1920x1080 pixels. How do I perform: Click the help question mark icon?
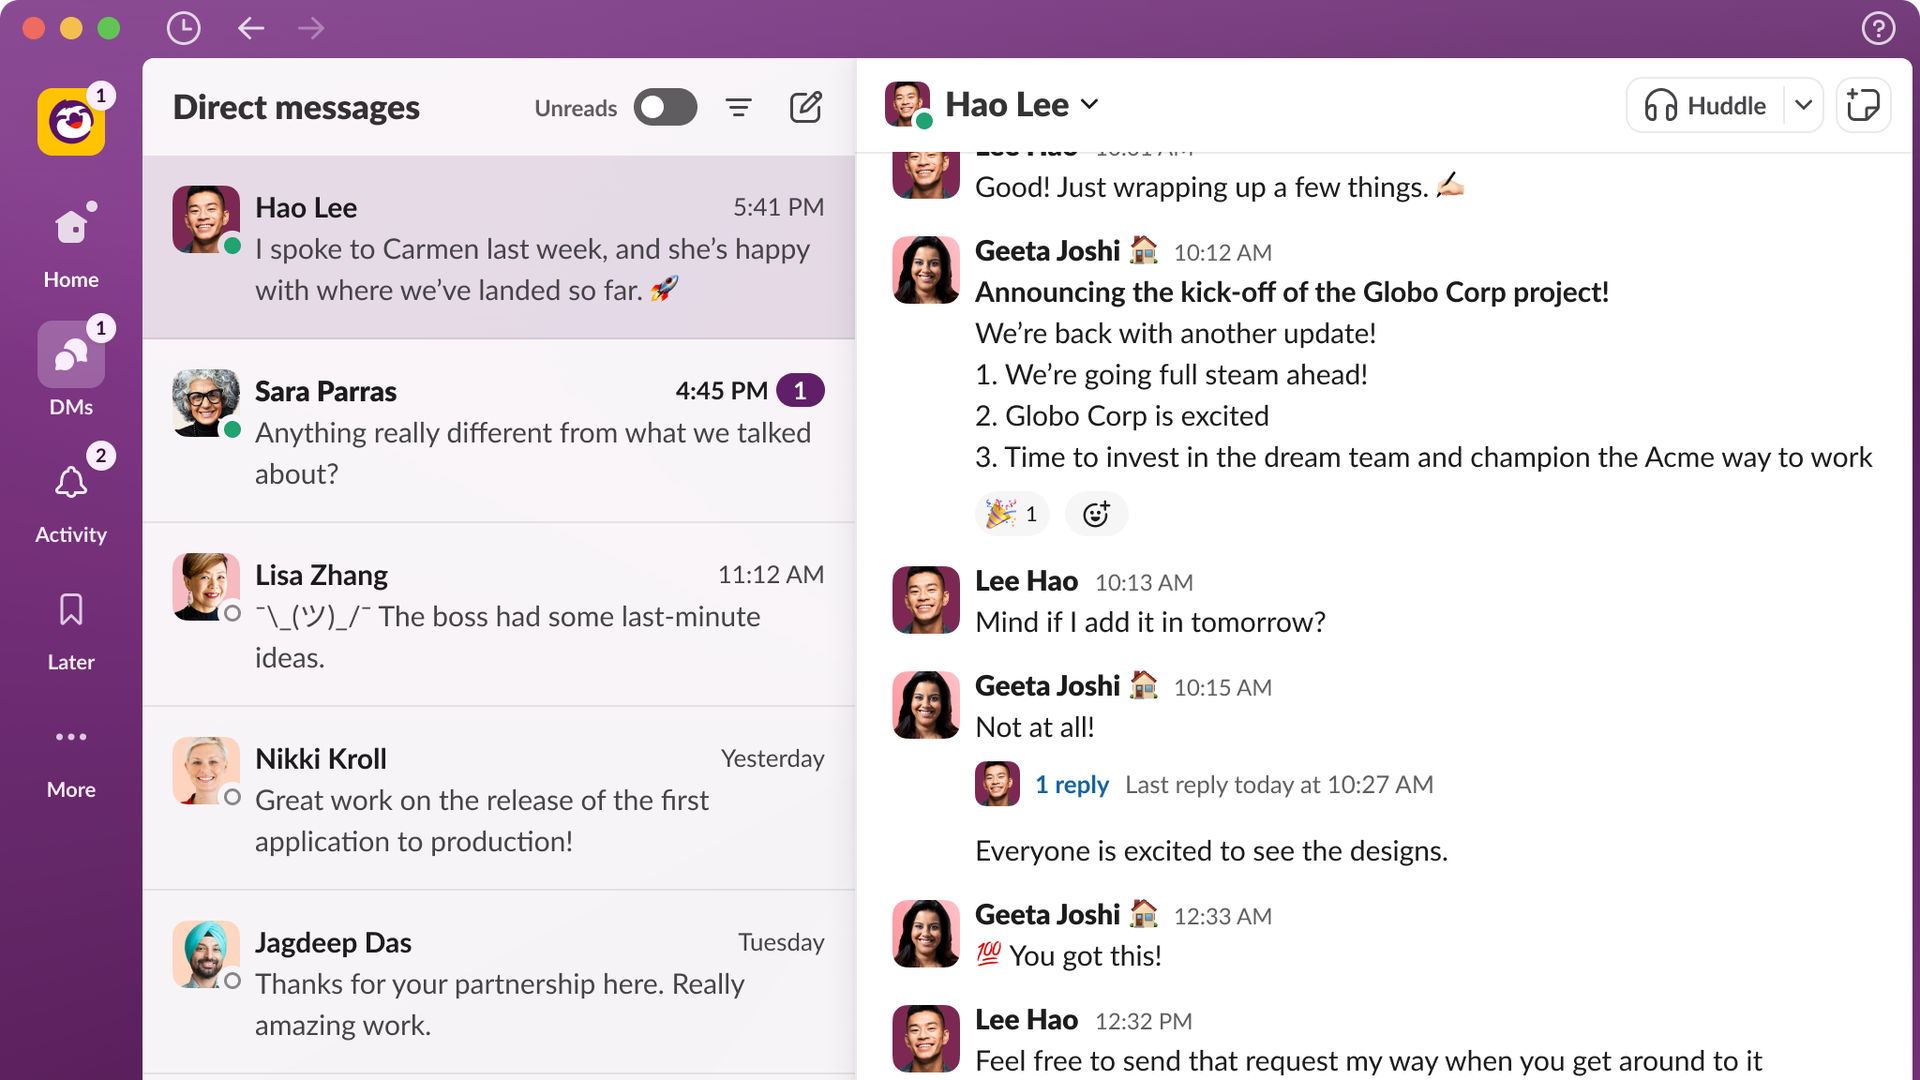(1878, 28)
